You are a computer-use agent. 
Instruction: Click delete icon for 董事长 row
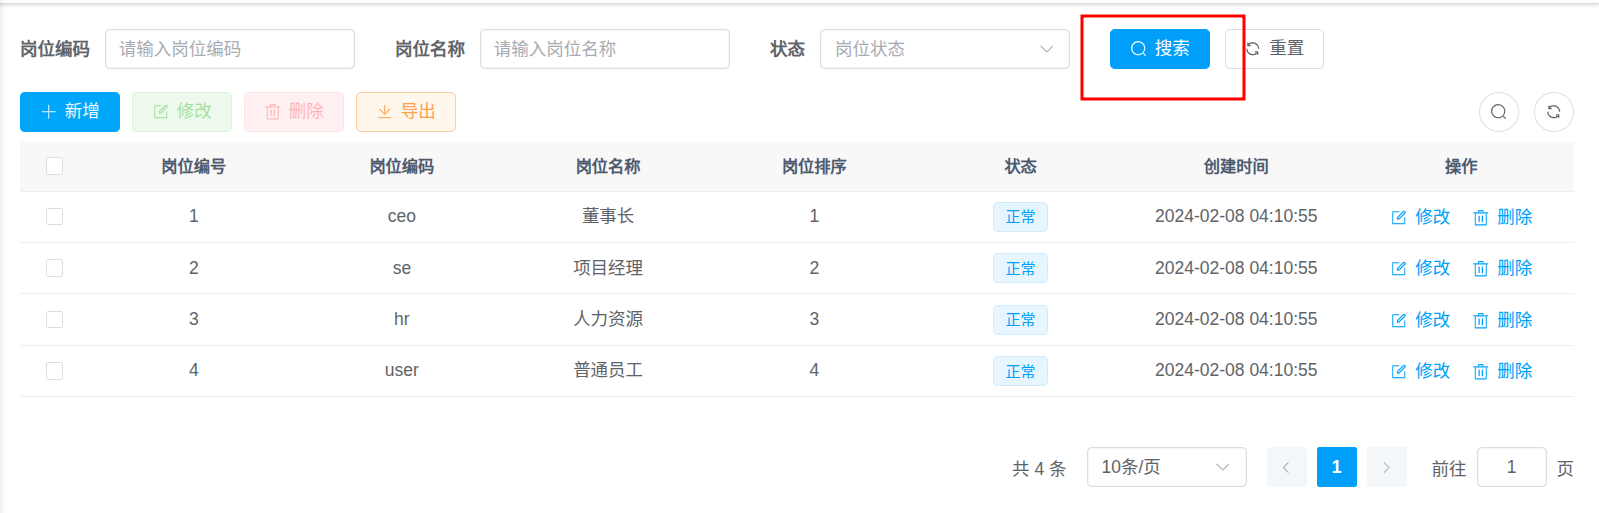[1502, 217]
